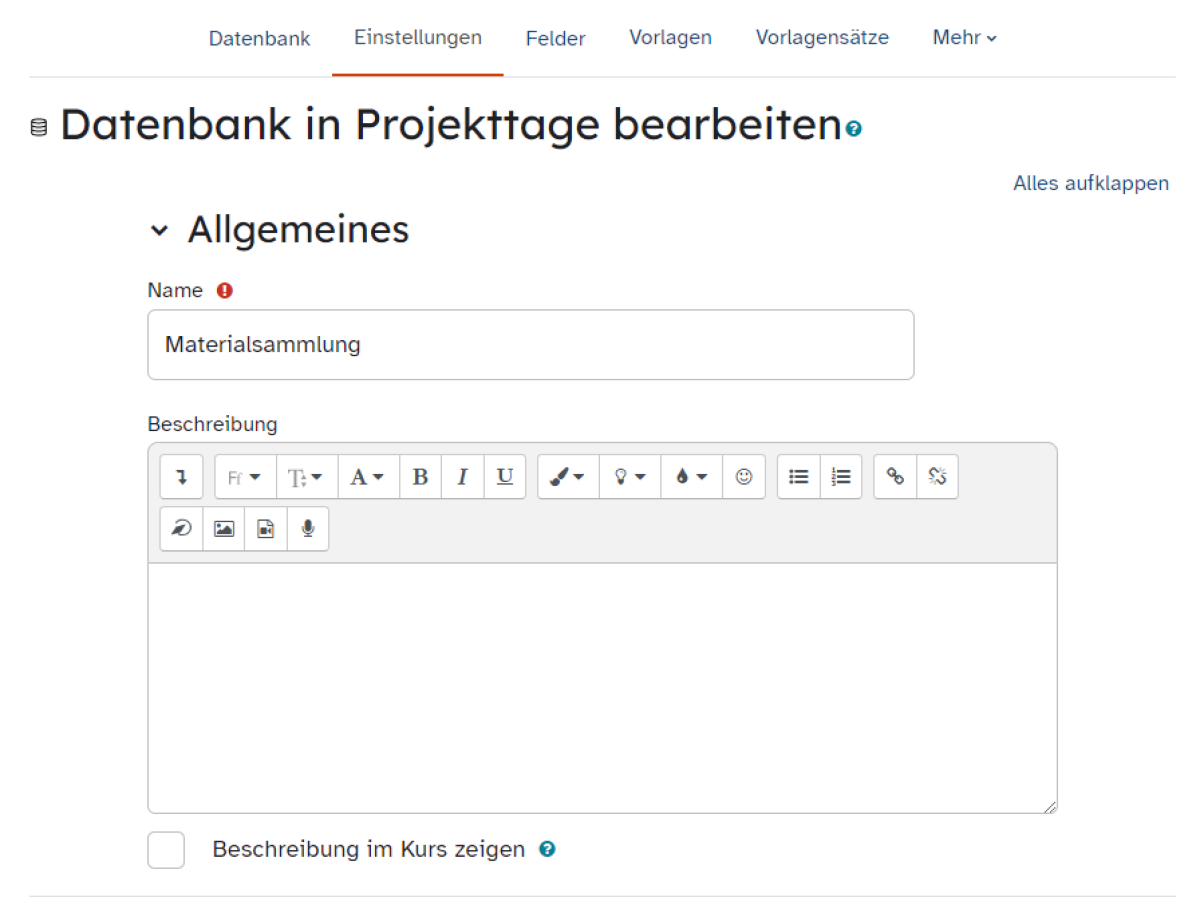
Task: Collapse the Allgemeines section
Action: point(160,229)
